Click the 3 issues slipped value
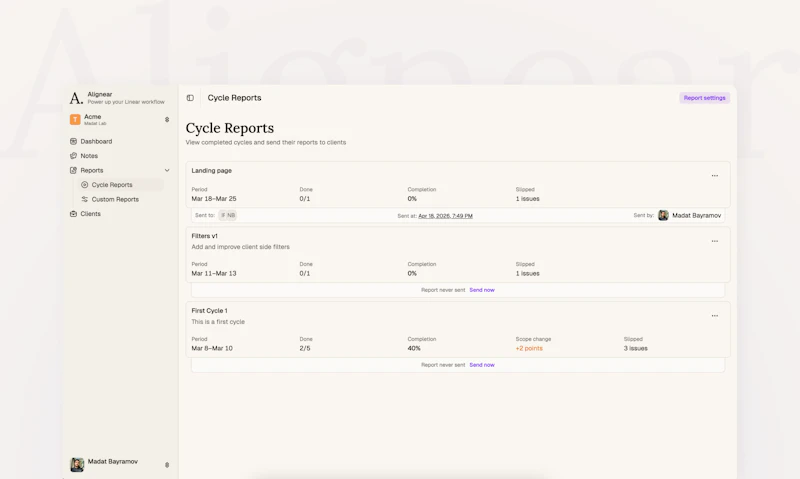The width and height of the screenshot is (800, 479). pyautogui.click(x=635, y=348)
